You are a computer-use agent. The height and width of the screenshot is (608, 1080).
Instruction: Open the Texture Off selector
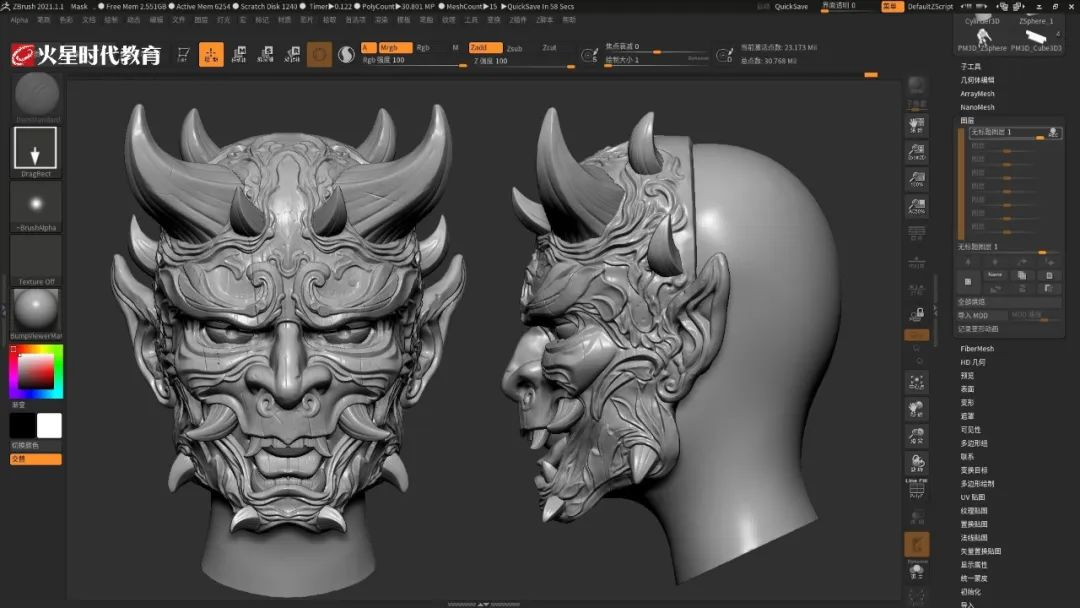pyautogui.click(x=36, y=258)
